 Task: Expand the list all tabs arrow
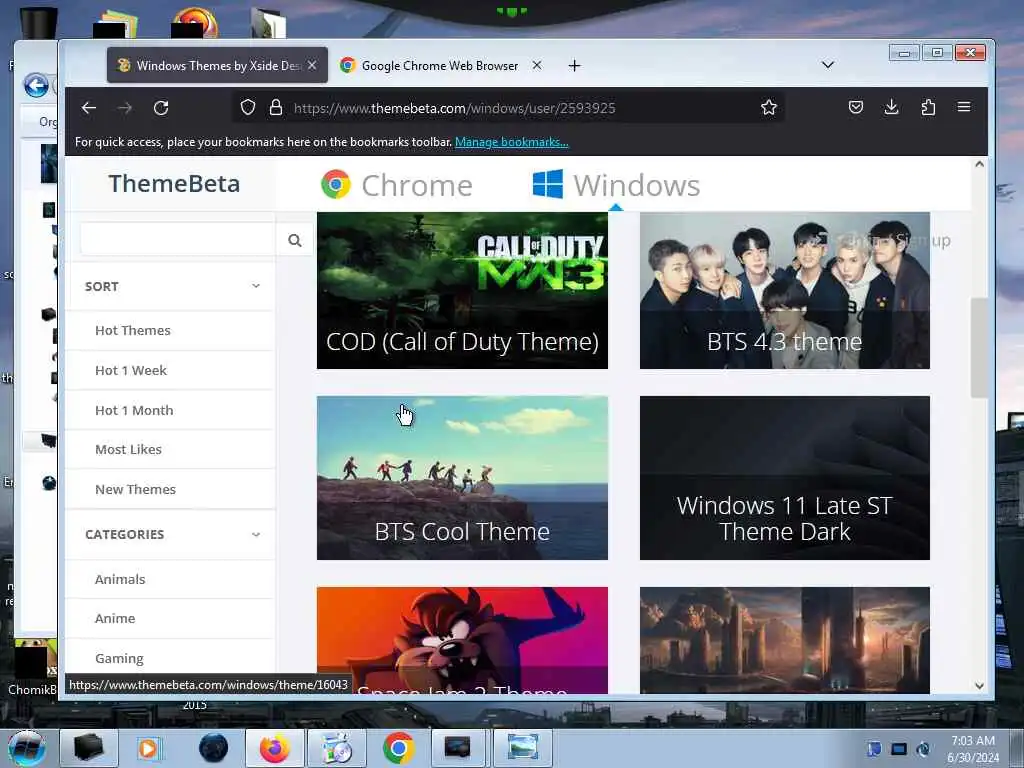[827, 65]
